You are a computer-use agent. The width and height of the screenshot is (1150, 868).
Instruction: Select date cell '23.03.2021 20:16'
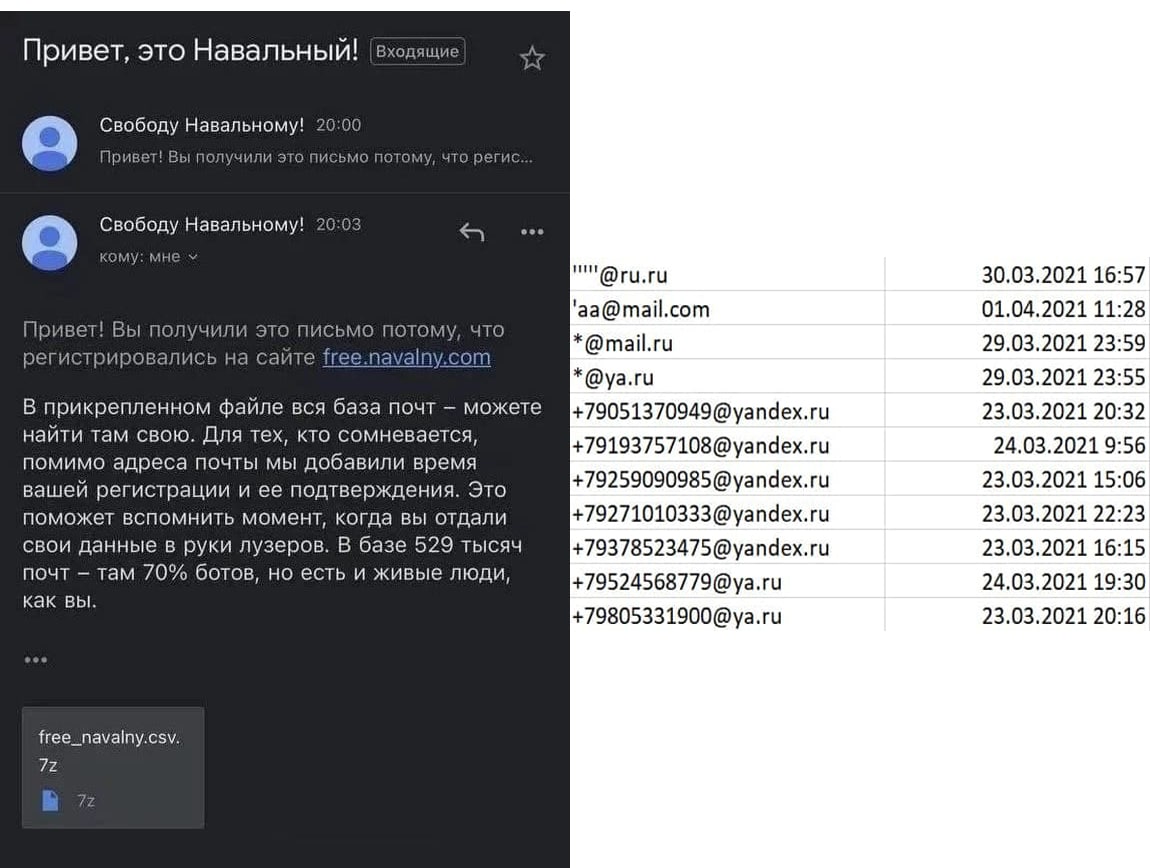[1017, 615]
